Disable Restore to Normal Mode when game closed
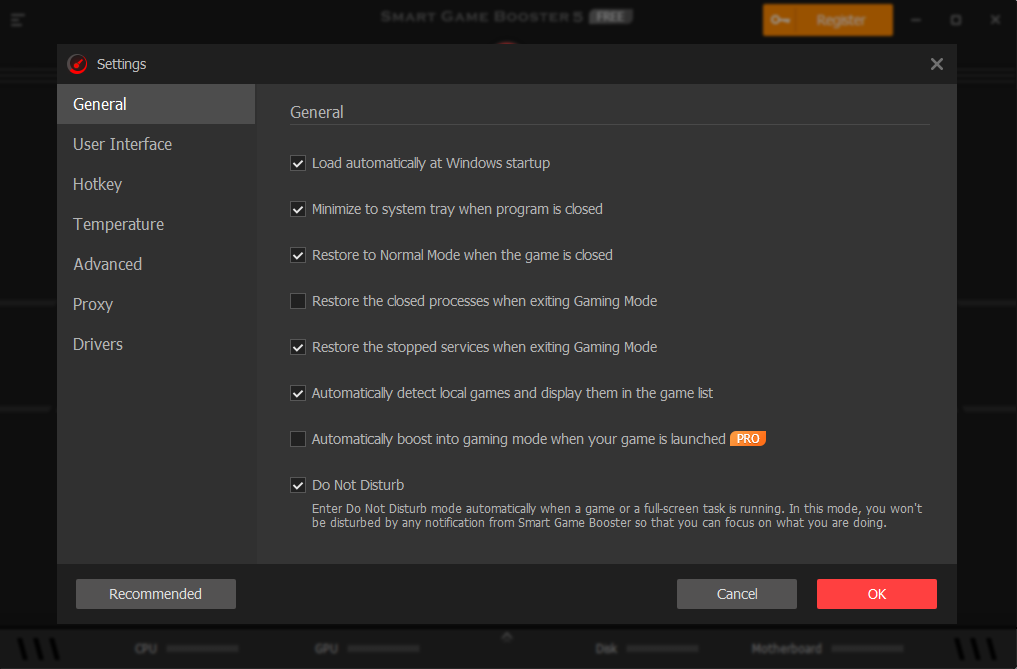Image resolution: width=1017 pixels, height=669 pixels. (x=298, y=256)
